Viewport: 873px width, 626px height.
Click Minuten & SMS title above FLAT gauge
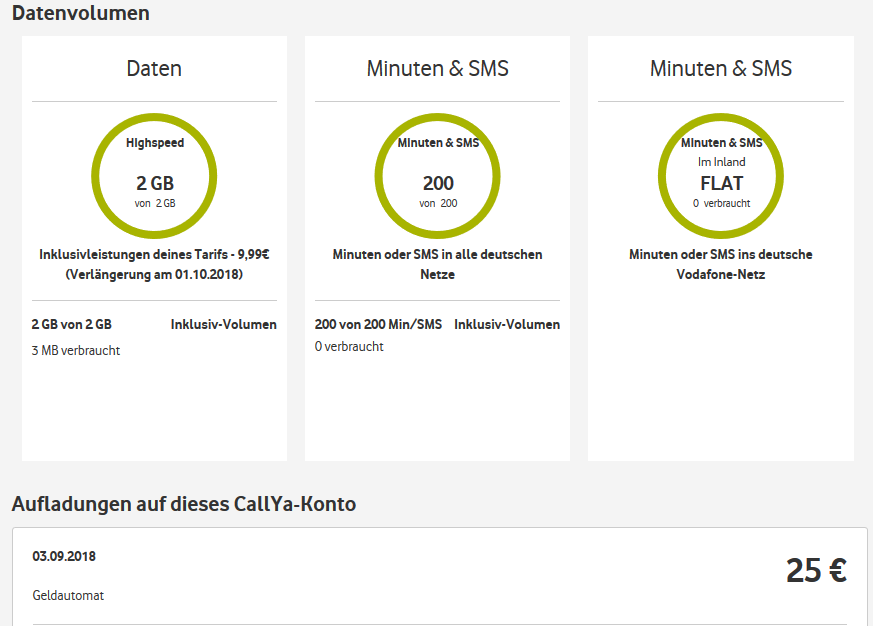[720, 68]
